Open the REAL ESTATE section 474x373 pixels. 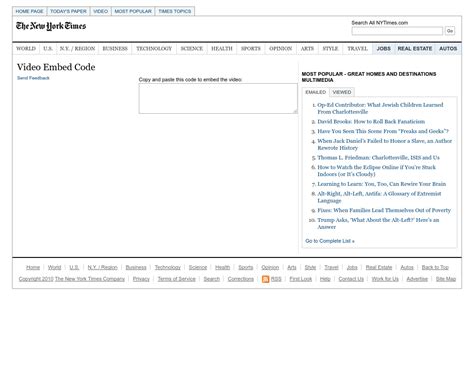click(x=415, y=49)
